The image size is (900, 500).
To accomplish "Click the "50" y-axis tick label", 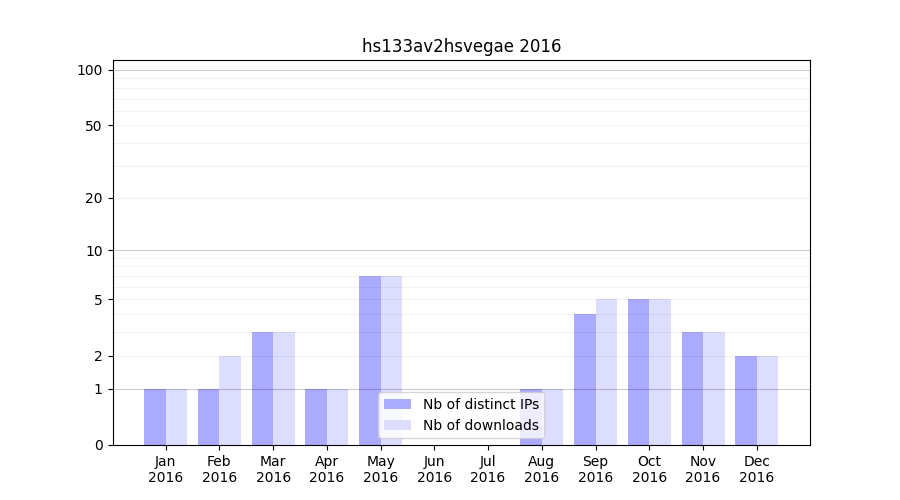I will pos(93,126).
